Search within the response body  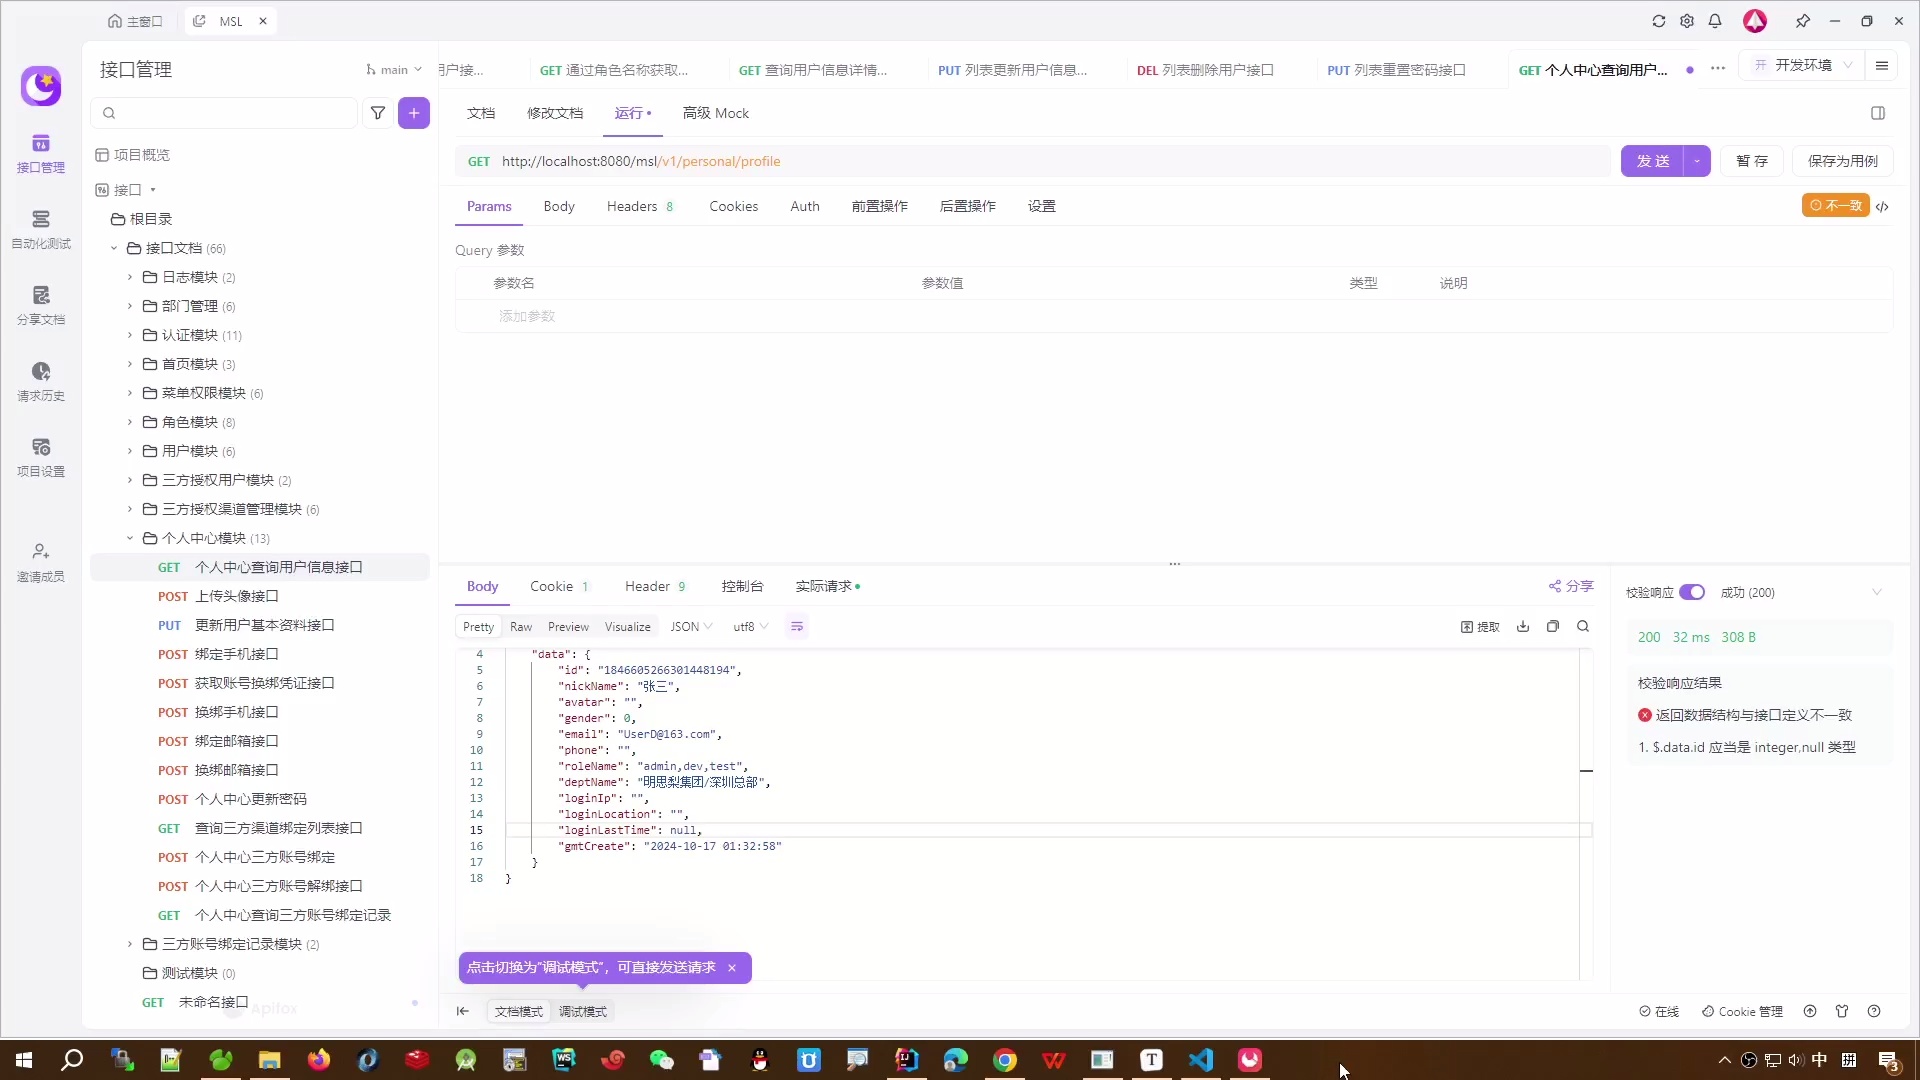[x=1584, y=626]
